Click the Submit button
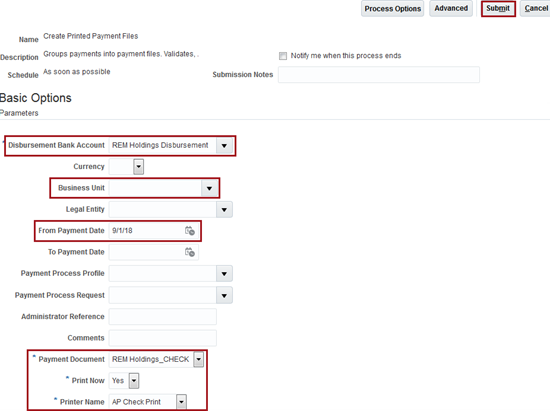550x411 pixels. pos(498,8)
